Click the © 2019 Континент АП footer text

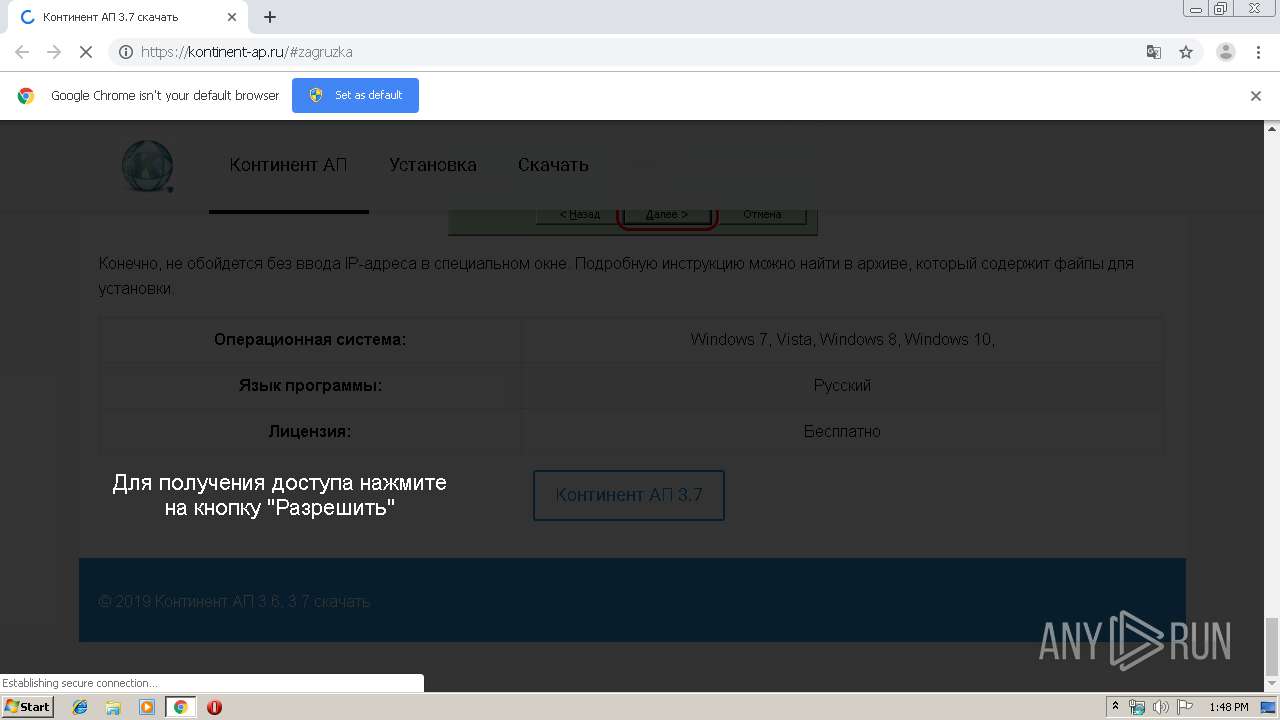[x=234, y=602]
